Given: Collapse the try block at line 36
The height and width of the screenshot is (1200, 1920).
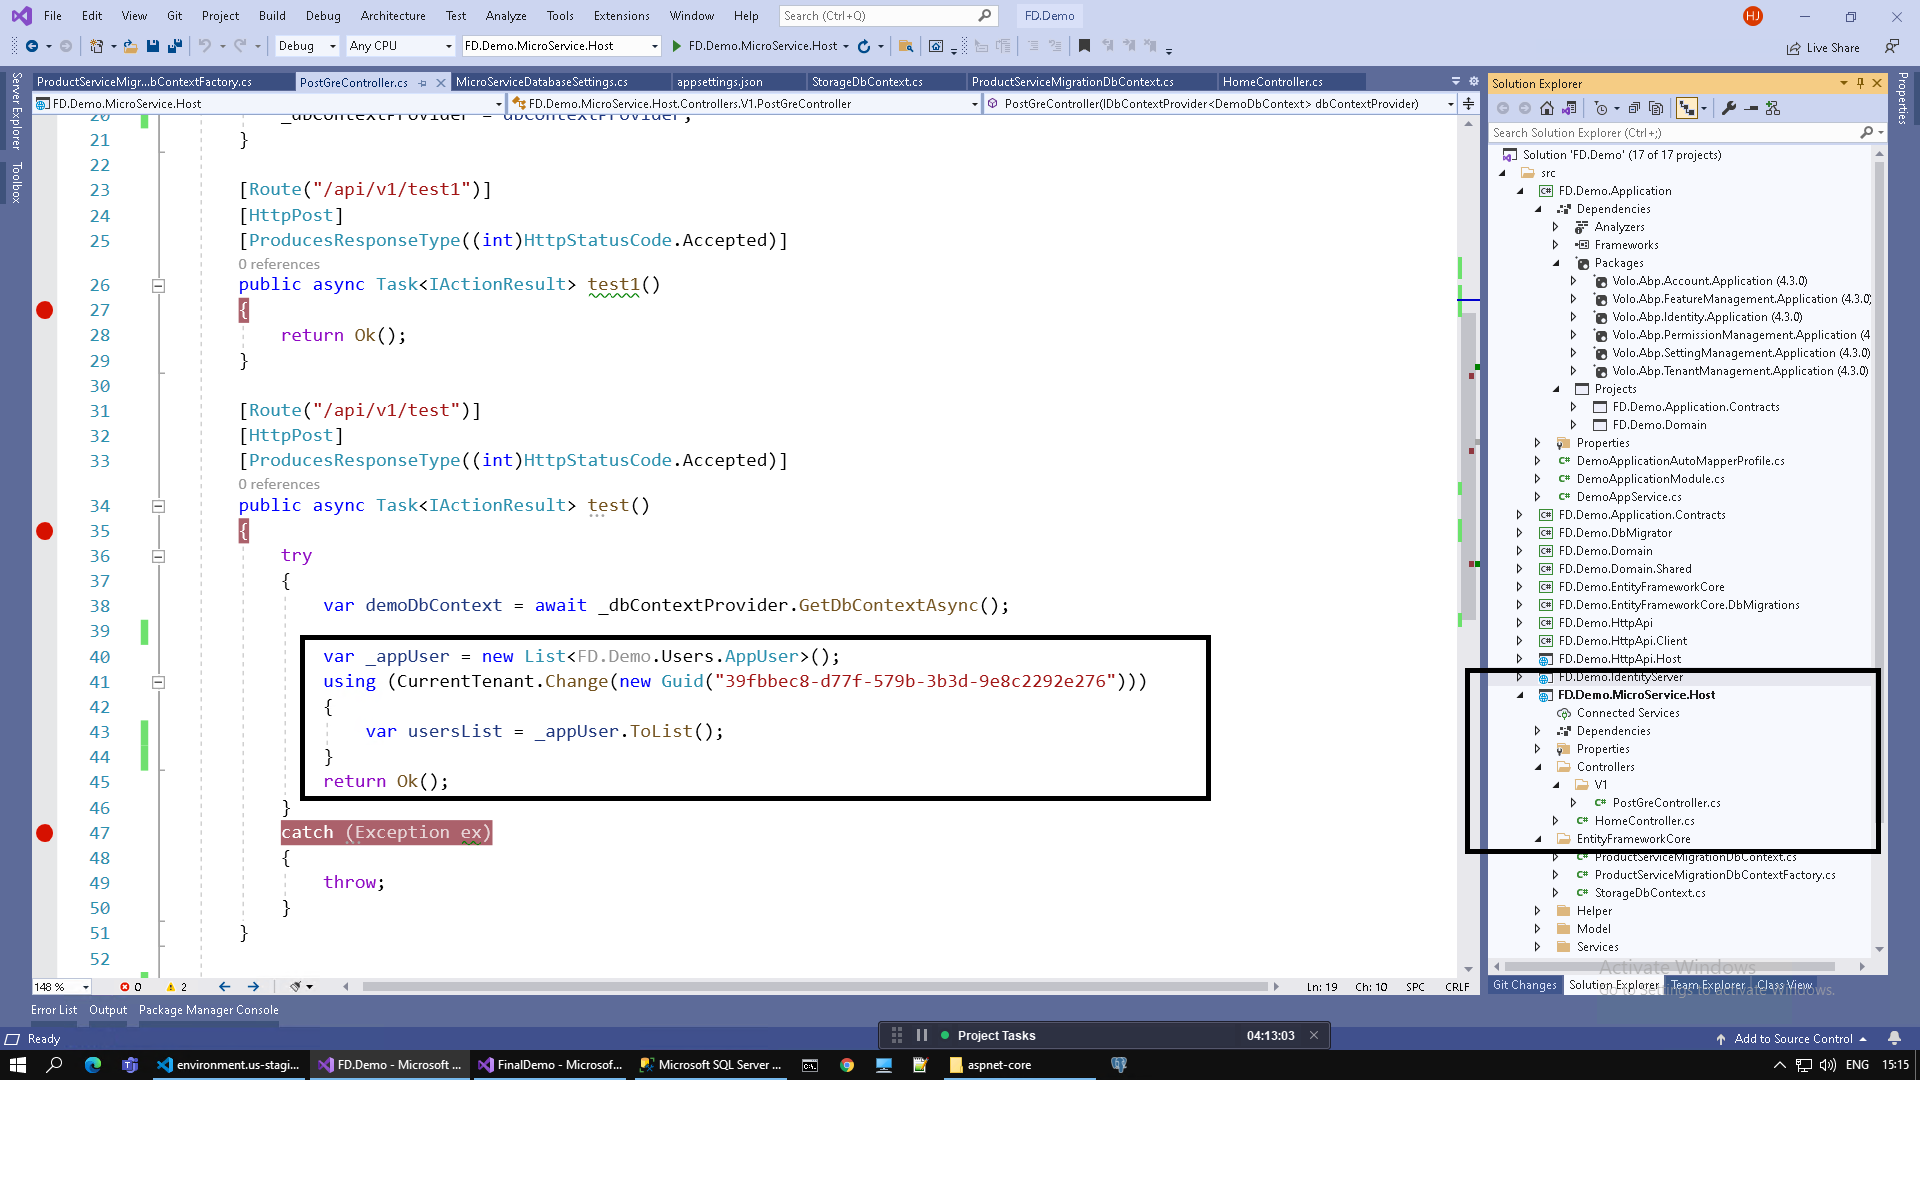Looking at the screenshot, I should pyautogui.click(x=158, y=556).
